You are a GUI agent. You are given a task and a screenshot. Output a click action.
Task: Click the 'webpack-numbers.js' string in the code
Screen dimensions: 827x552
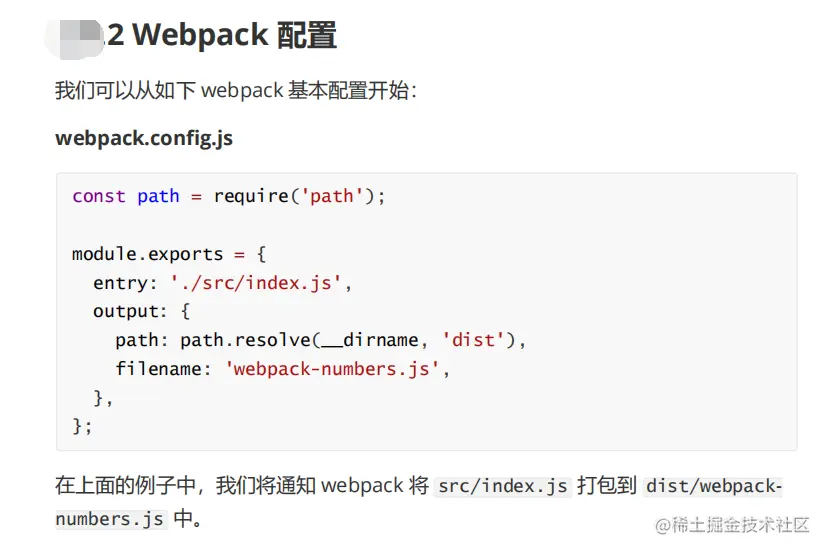332,369
